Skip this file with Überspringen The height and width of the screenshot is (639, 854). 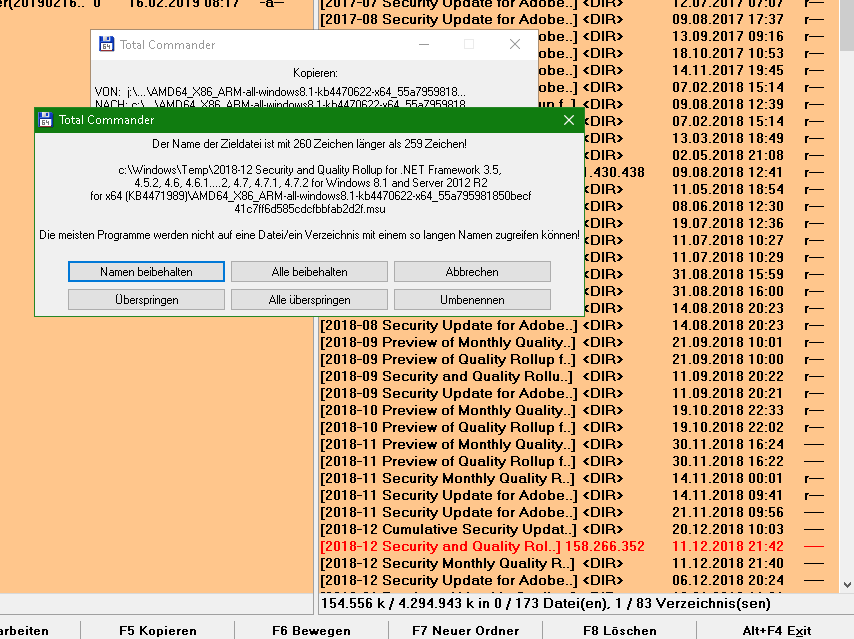coord(146,300)
